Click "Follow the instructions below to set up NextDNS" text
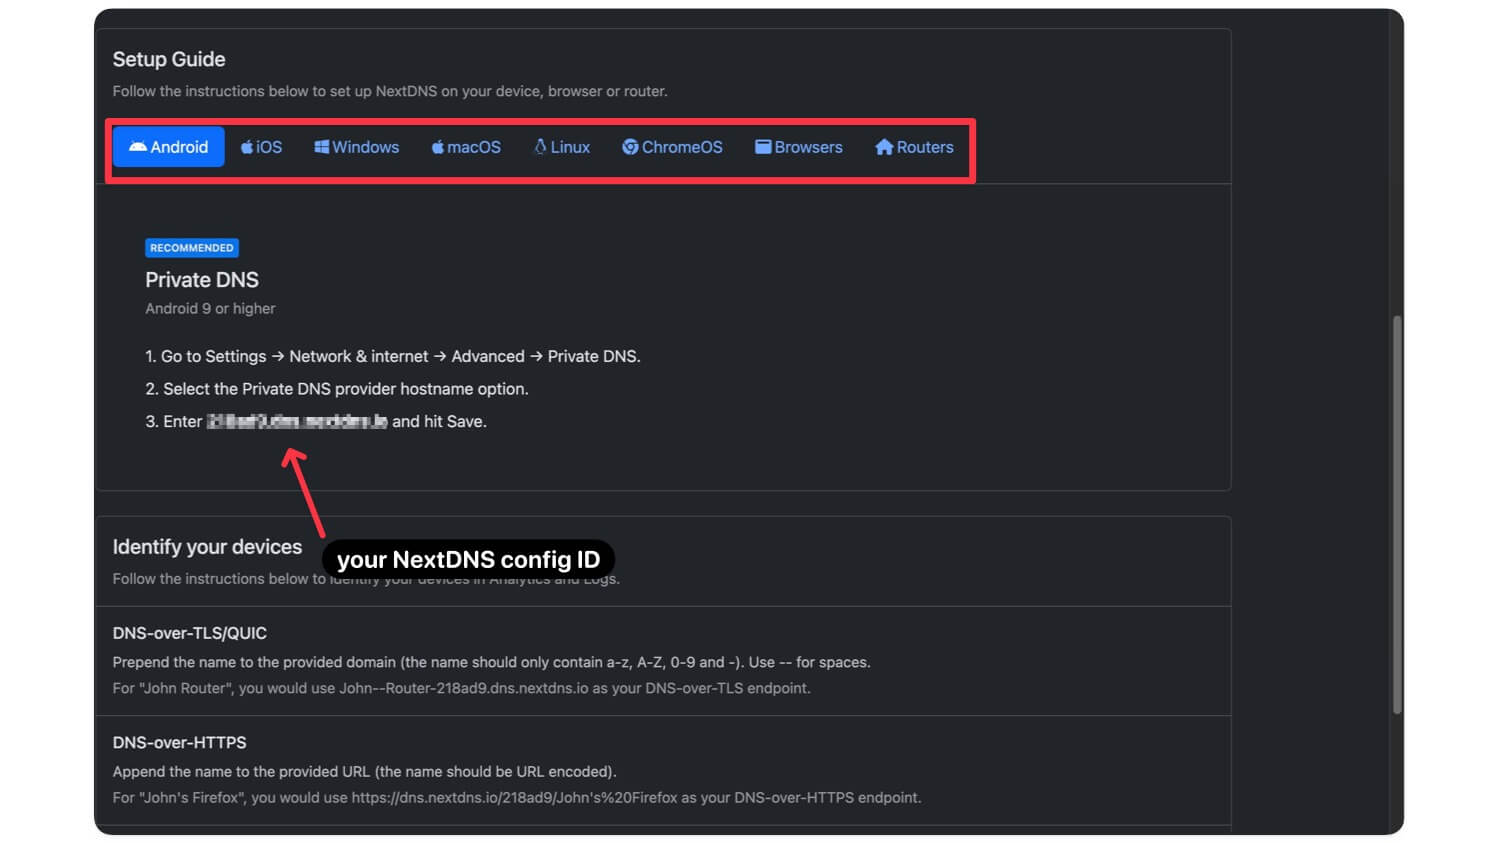This screenshot has width=1499, height=843. [390, 91]
